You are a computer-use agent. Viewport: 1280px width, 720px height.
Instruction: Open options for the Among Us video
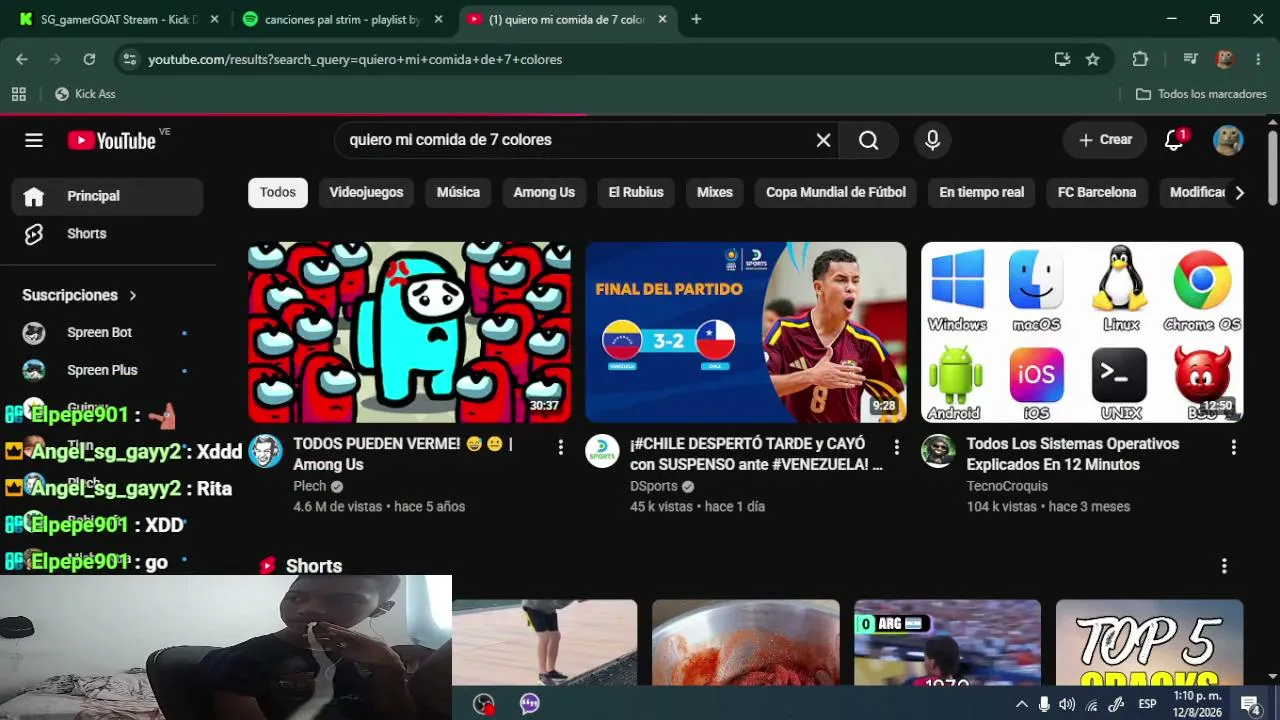pos(561,447)
